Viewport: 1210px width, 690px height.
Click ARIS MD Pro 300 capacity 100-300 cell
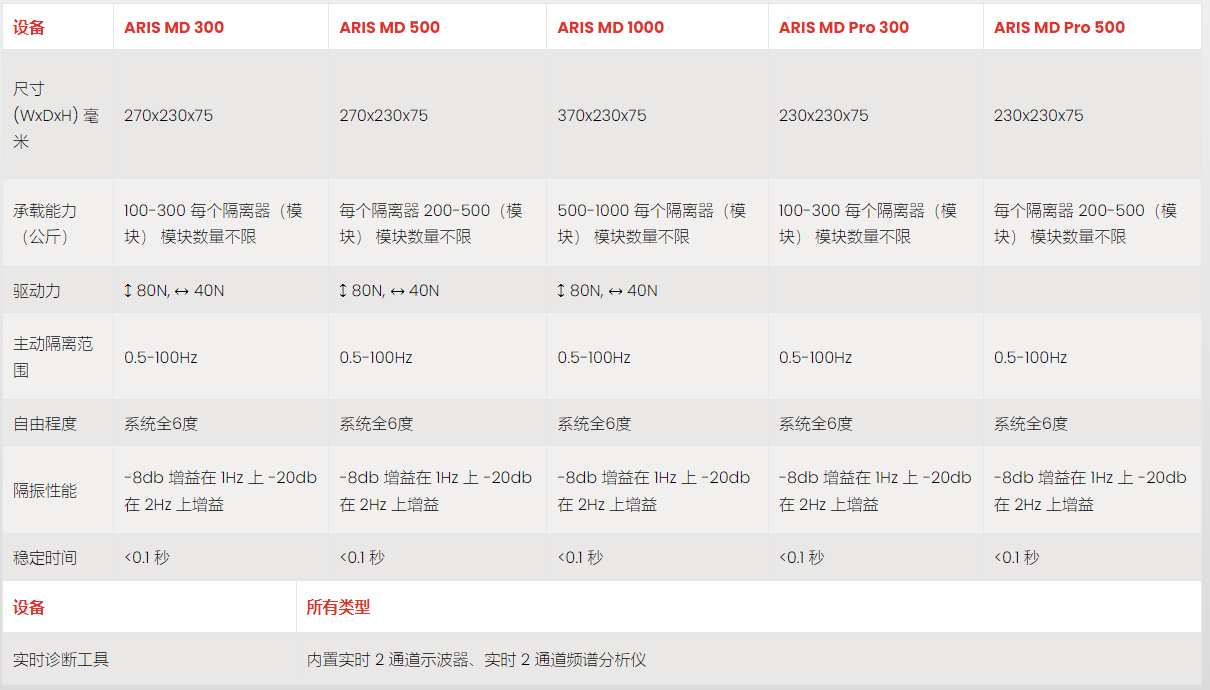868,224
